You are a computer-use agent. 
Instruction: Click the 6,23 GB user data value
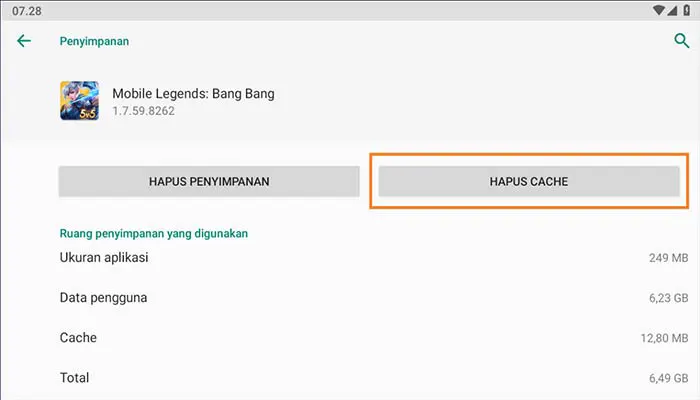(x=667, y=298)
